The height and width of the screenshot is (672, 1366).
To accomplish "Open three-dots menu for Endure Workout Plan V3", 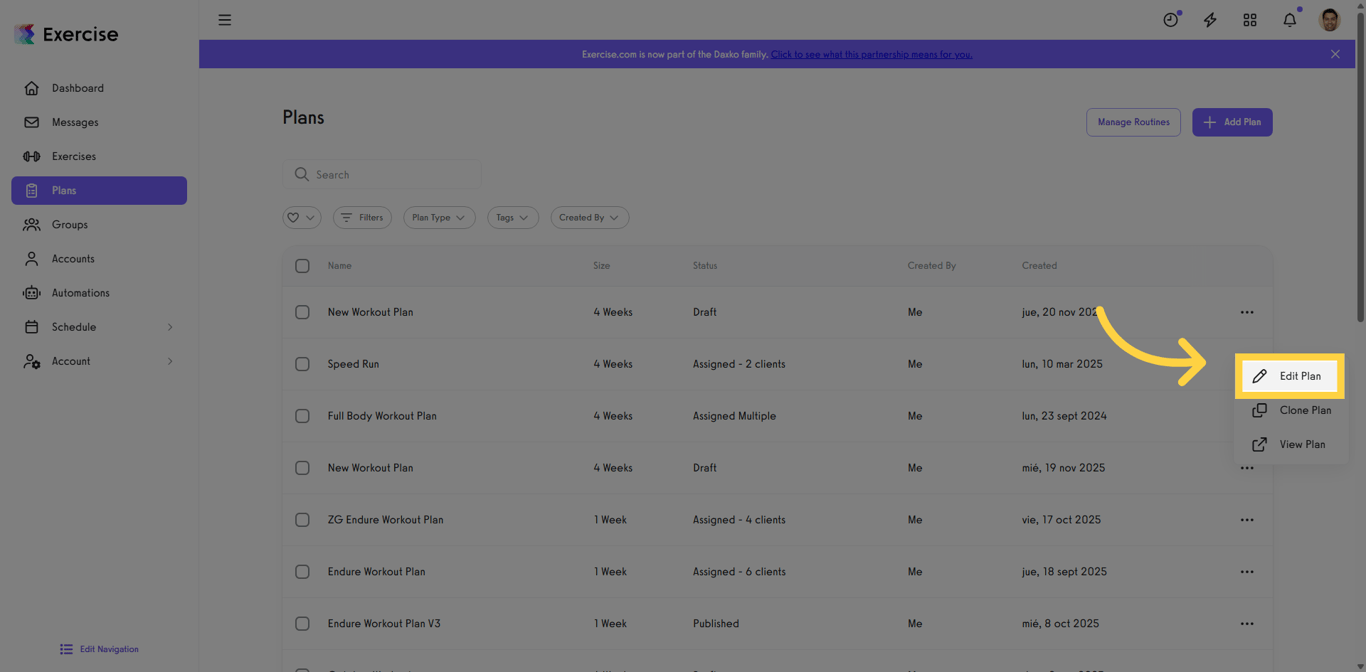I will pos(1247,624).
